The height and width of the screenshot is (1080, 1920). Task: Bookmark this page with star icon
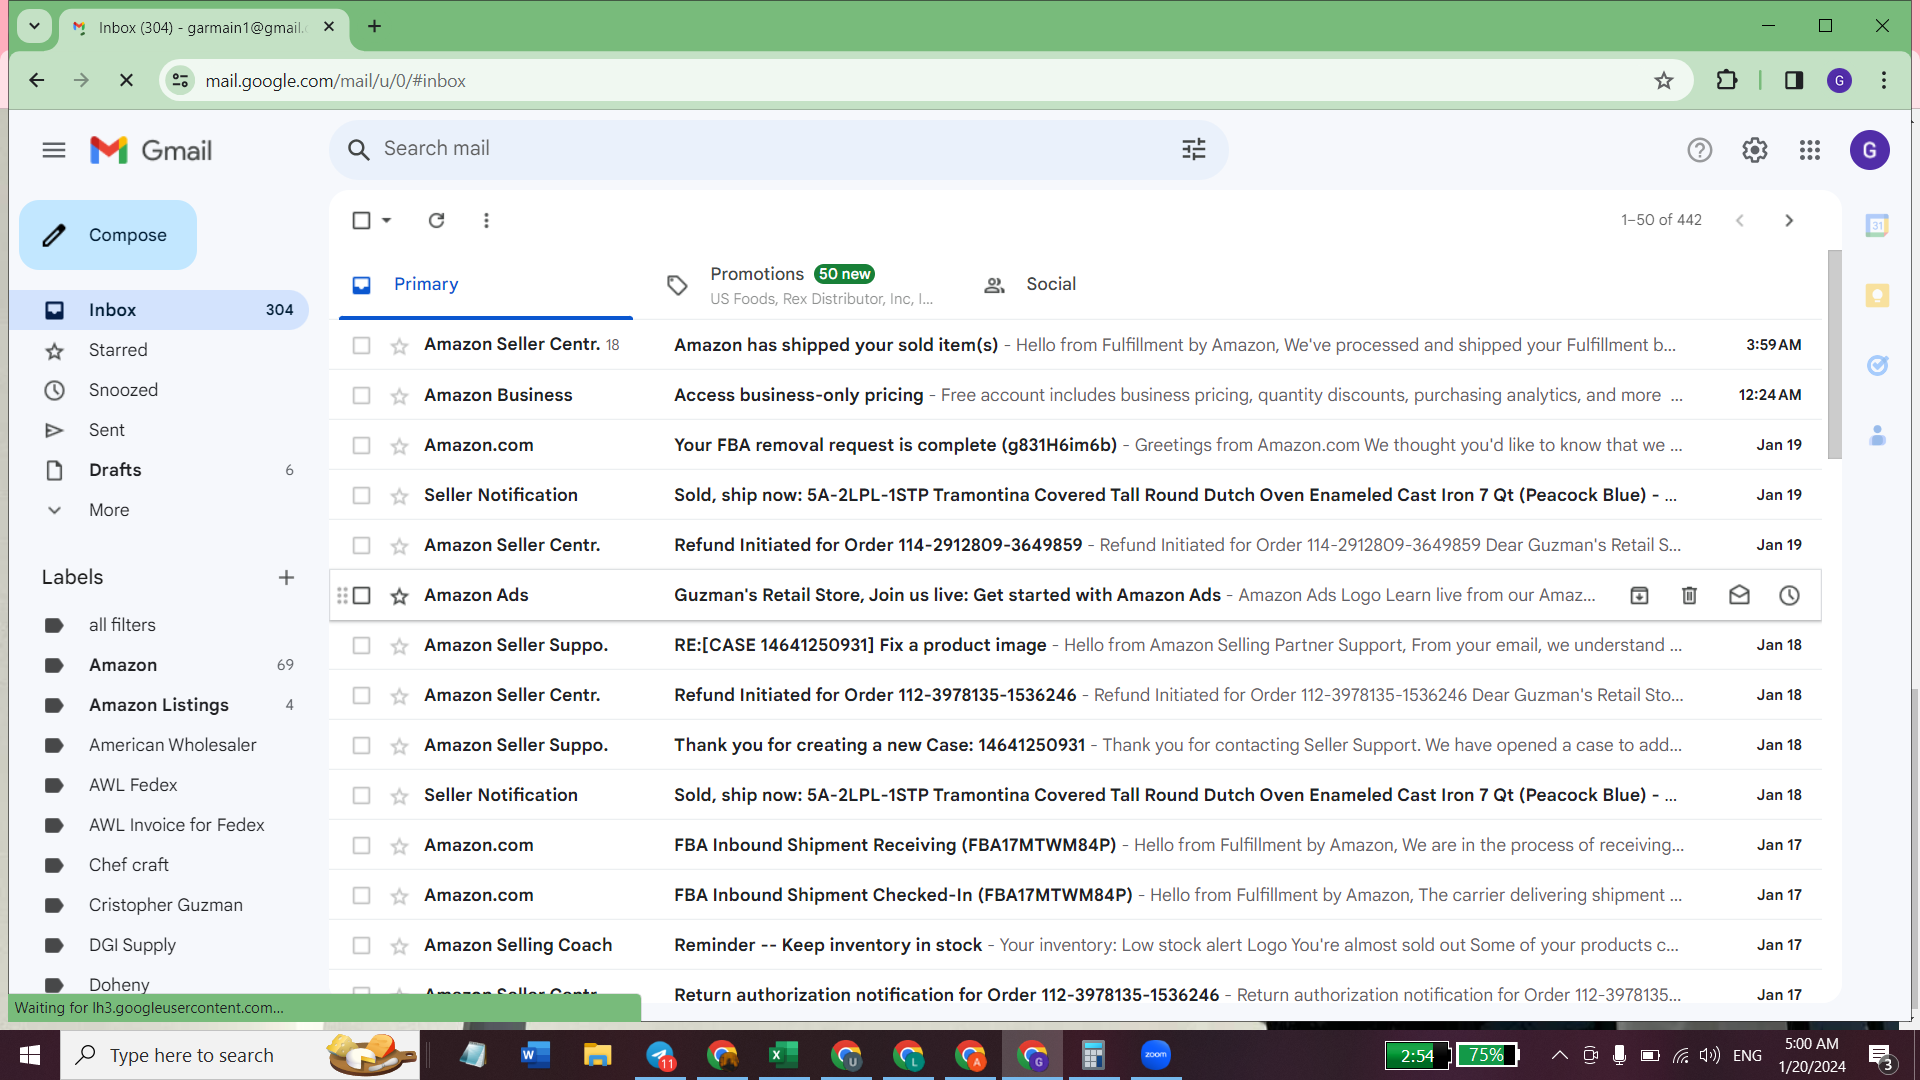[1663, 81]
